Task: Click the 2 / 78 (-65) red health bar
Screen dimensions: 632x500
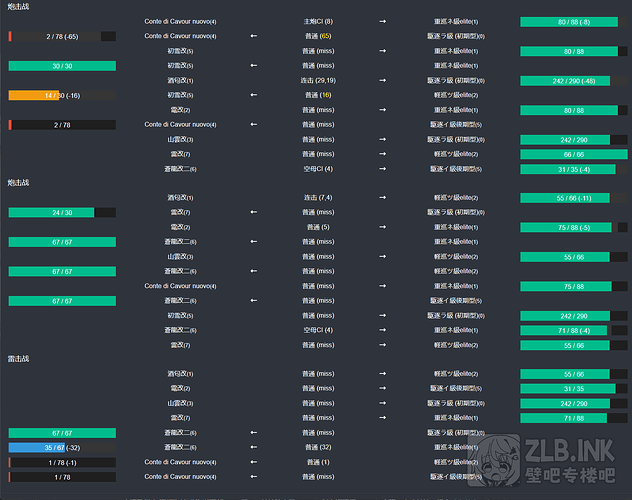Action: pyautogui.click(x=62, y=36)
